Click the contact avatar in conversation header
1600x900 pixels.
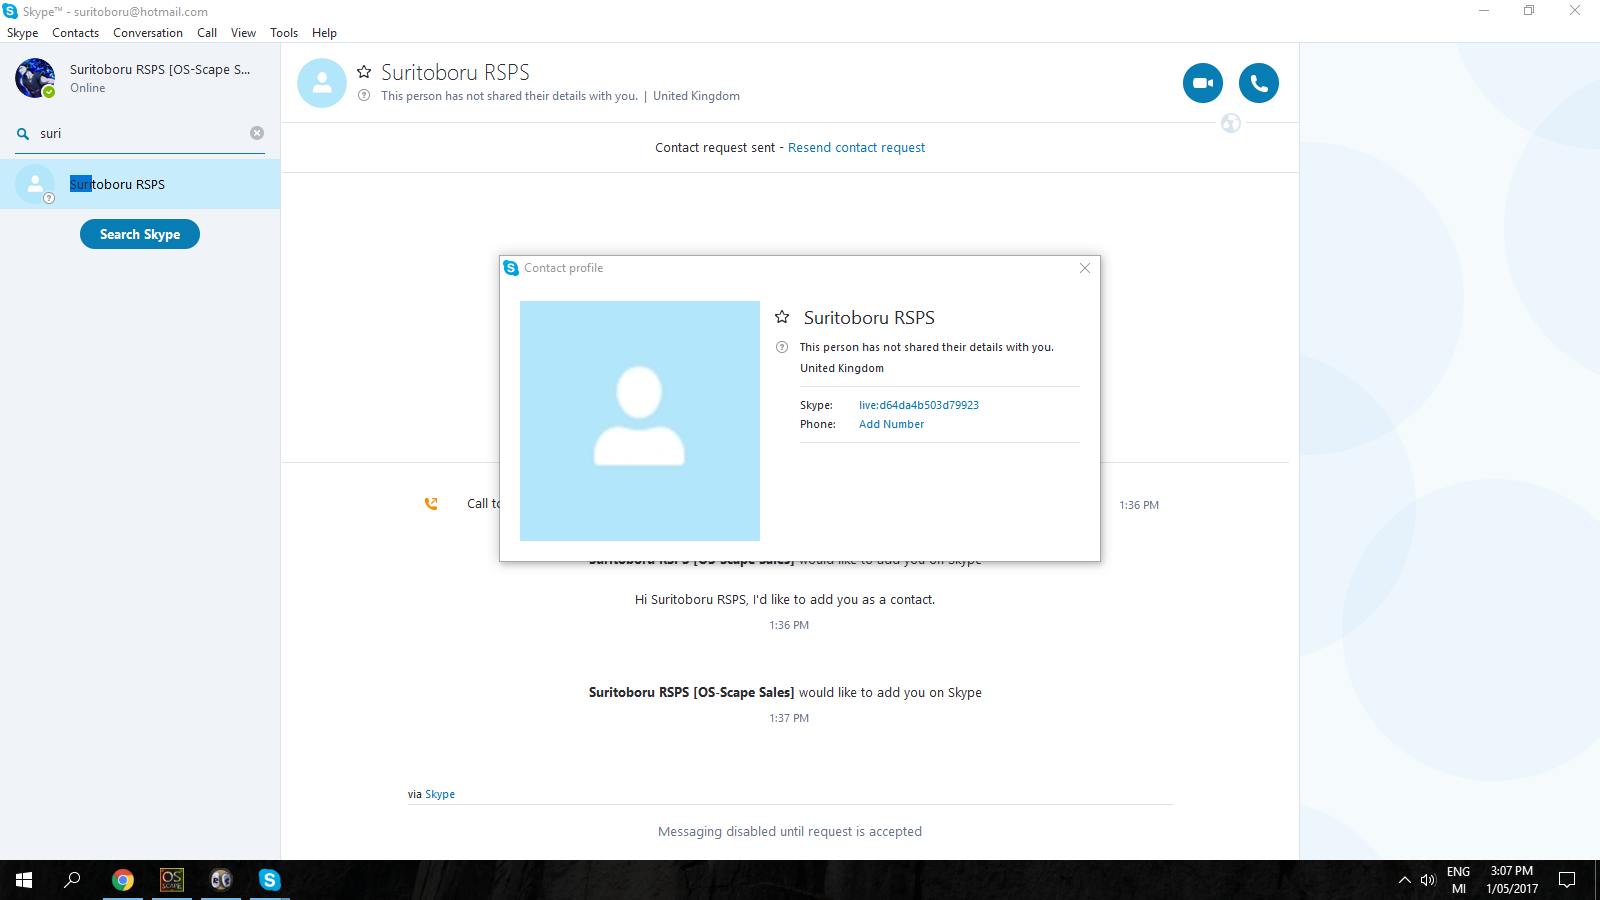pyautogui.click(x=322, y=83)
